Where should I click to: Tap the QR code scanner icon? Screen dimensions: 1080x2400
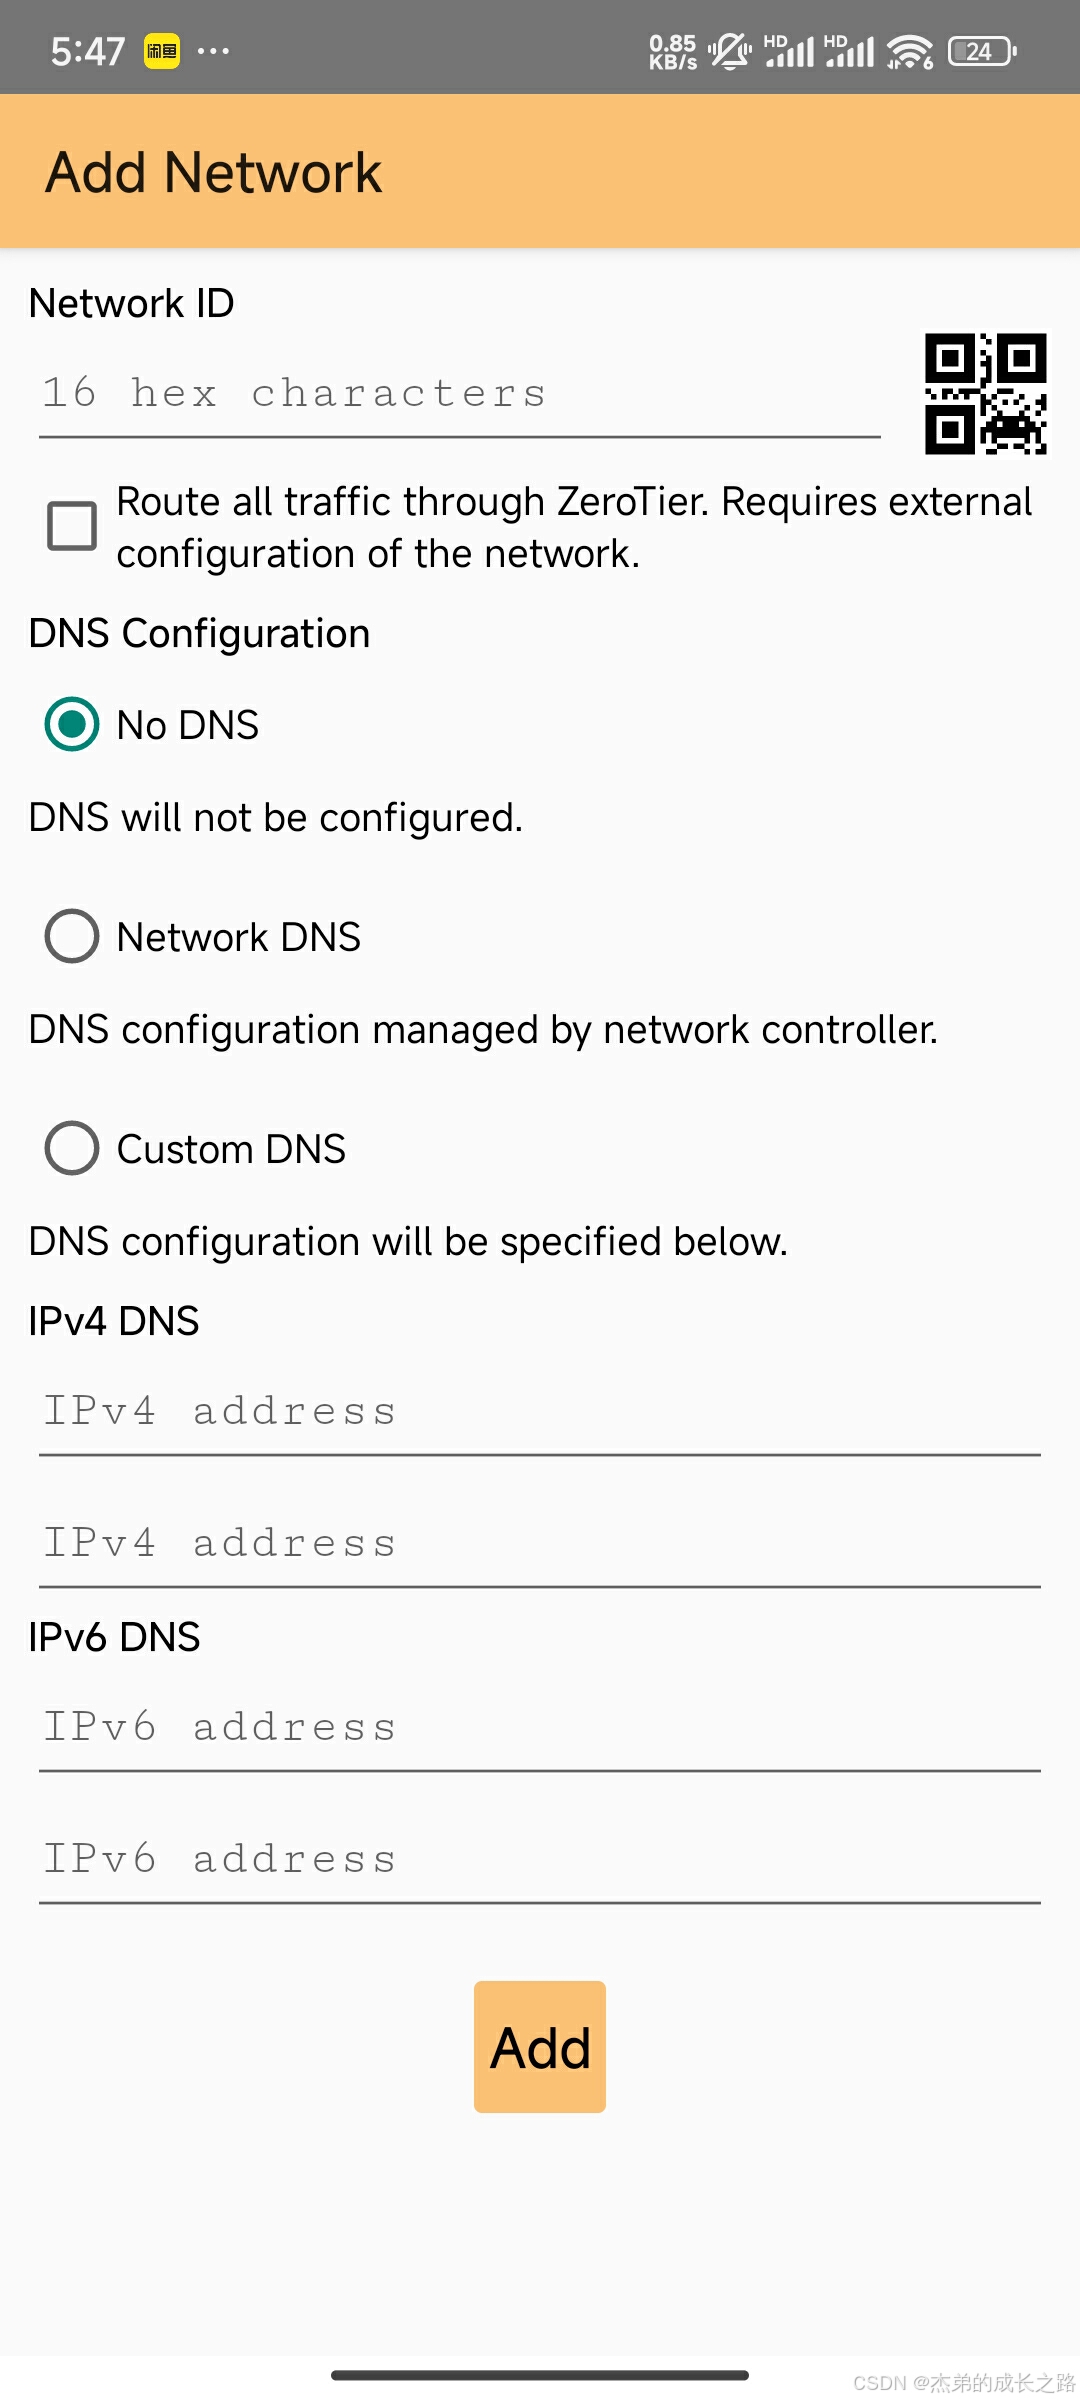[985, 394]
